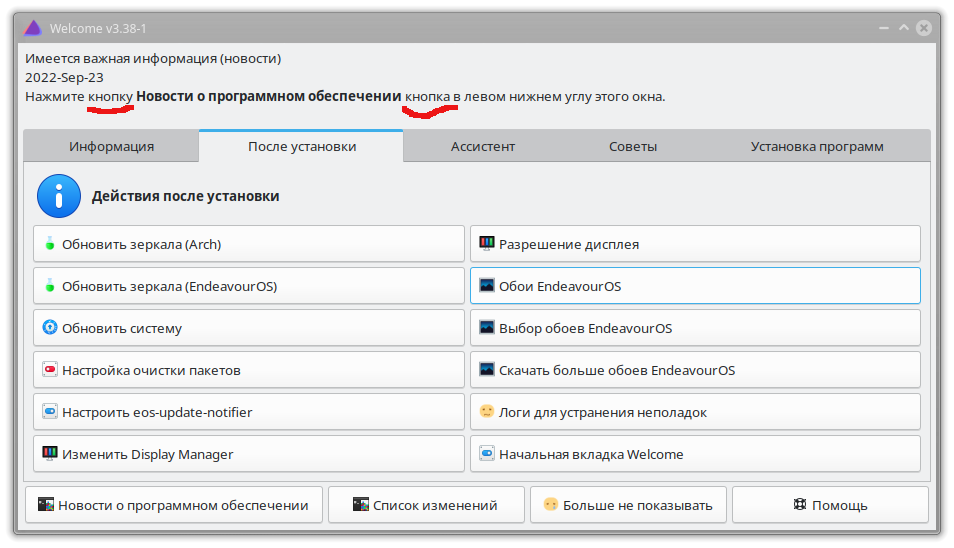Open Выбор обоев EndeavourOS
Image resolution: width=954 pixels, height=548 pixels.
point(695,328)
